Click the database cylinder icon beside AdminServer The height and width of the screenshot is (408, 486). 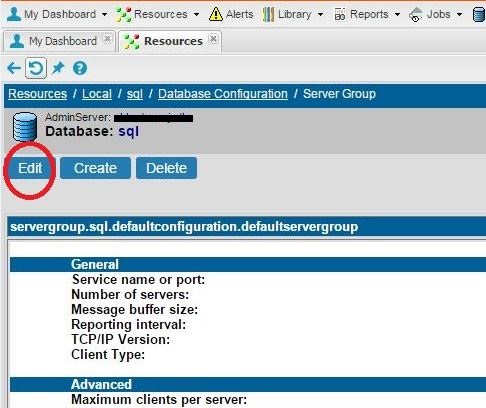(x=25, y=127)
